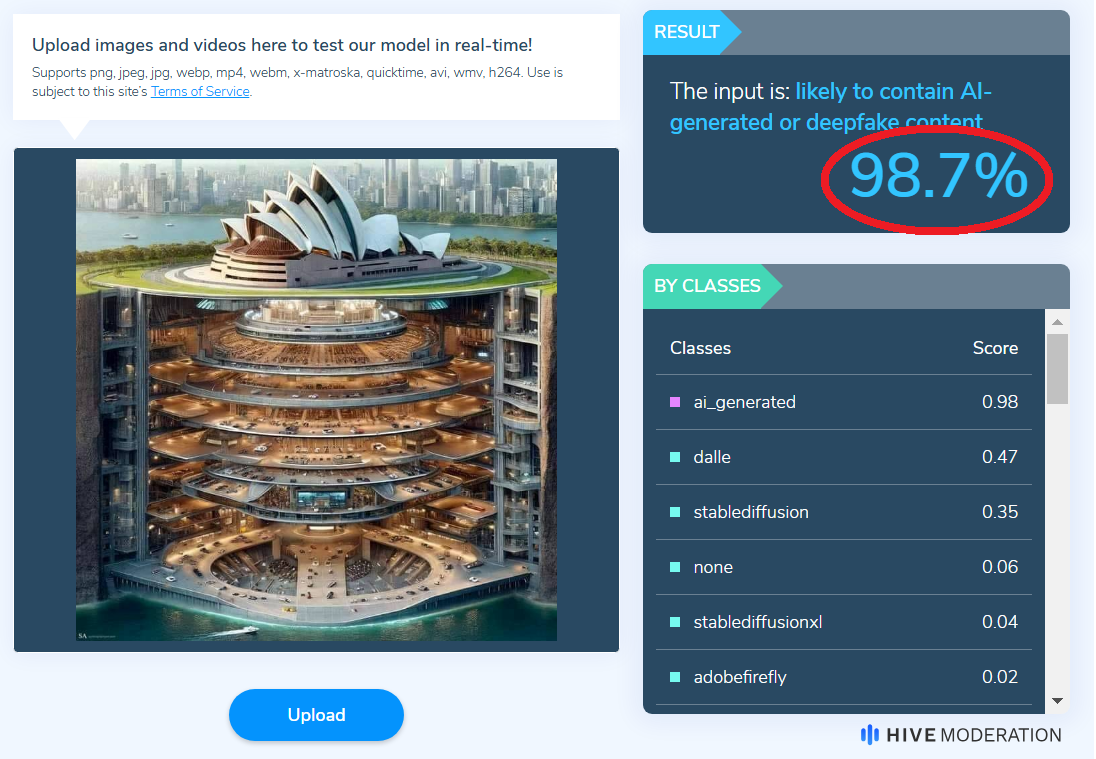
Task: Click the adobefirefly class square marker
Action: [675, 677]
